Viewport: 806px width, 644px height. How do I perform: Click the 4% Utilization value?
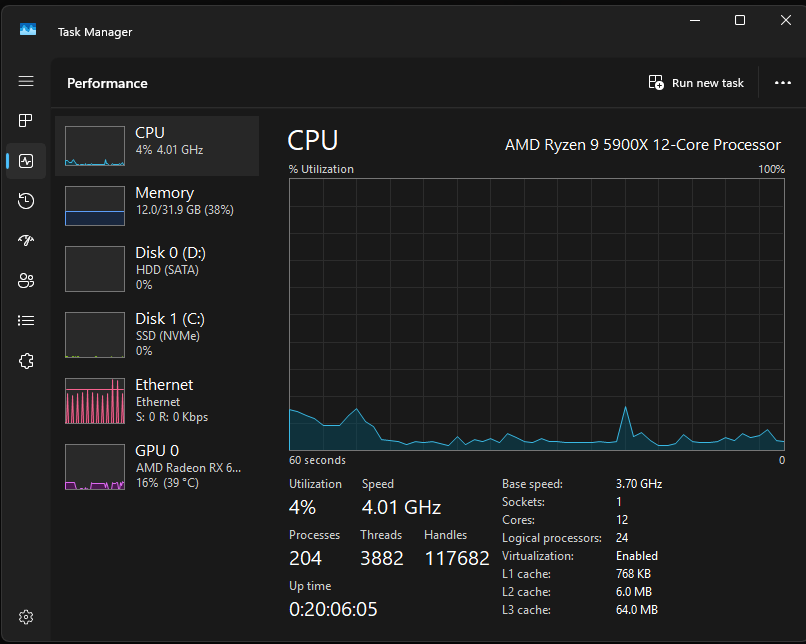tap(302, 507)
